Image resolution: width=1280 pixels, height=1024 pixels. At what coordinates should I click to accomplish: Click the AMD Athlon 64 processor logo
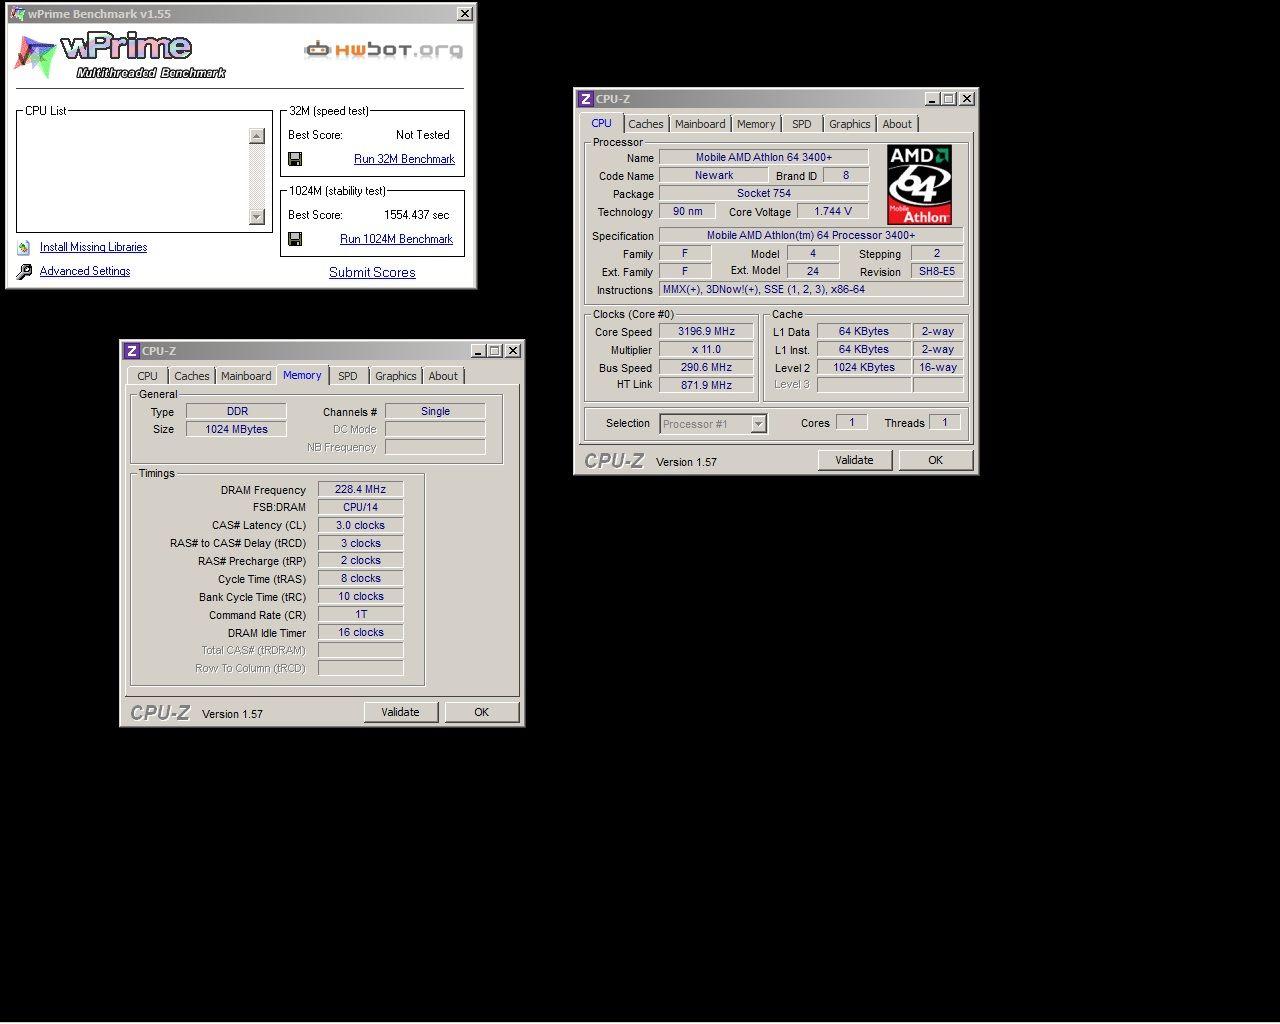919,185
